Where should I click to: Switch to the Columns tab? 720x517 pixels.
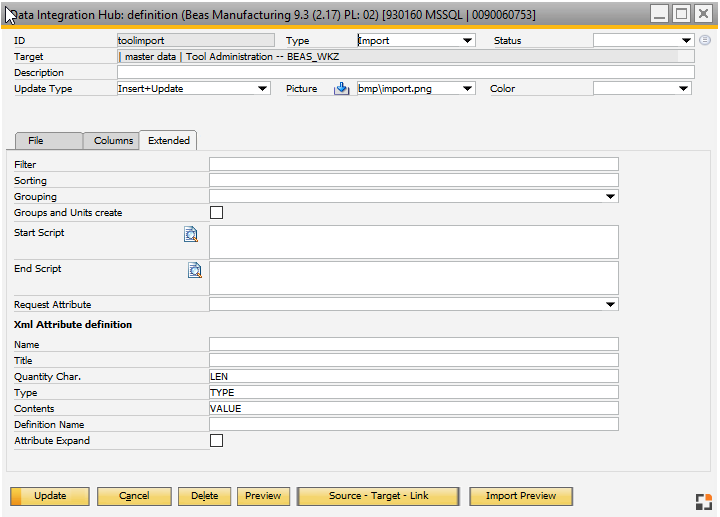(x=113, y=141)
